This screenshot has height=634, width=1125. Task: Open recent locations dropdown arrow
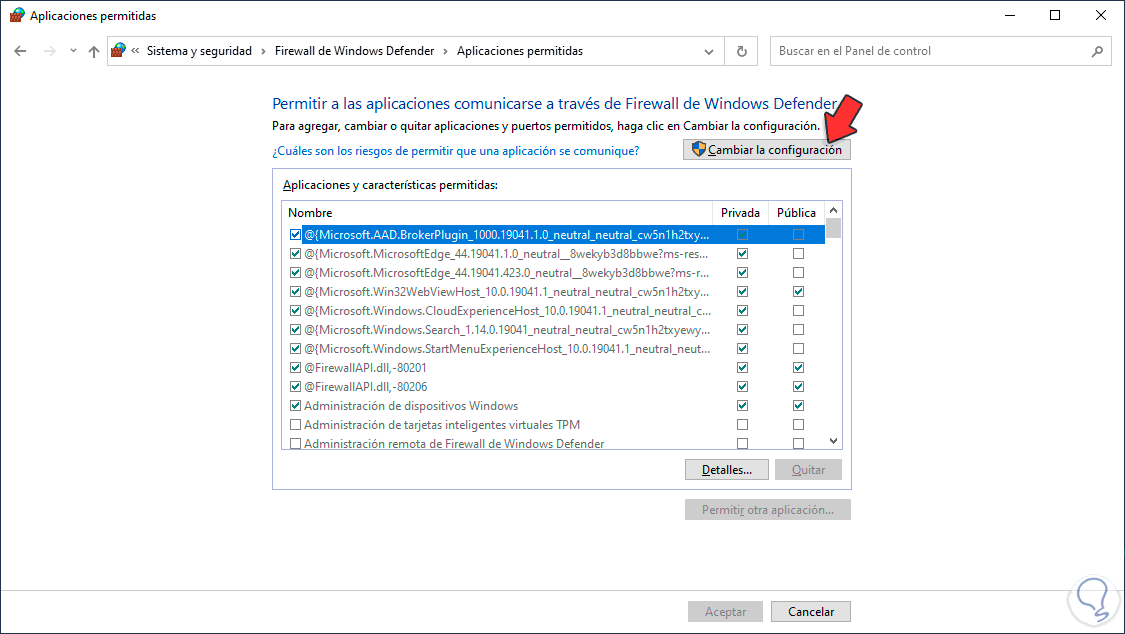(73, 51)
